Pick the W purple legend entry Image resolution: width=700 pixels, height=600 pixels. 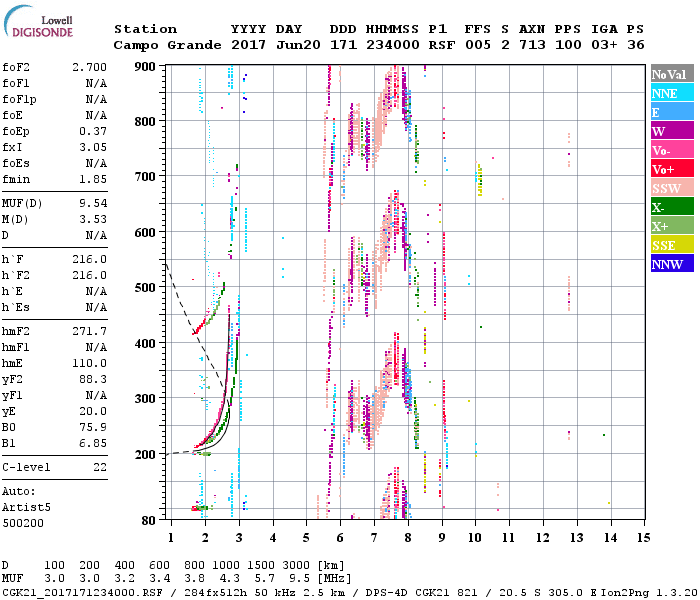tap(669, 131)
